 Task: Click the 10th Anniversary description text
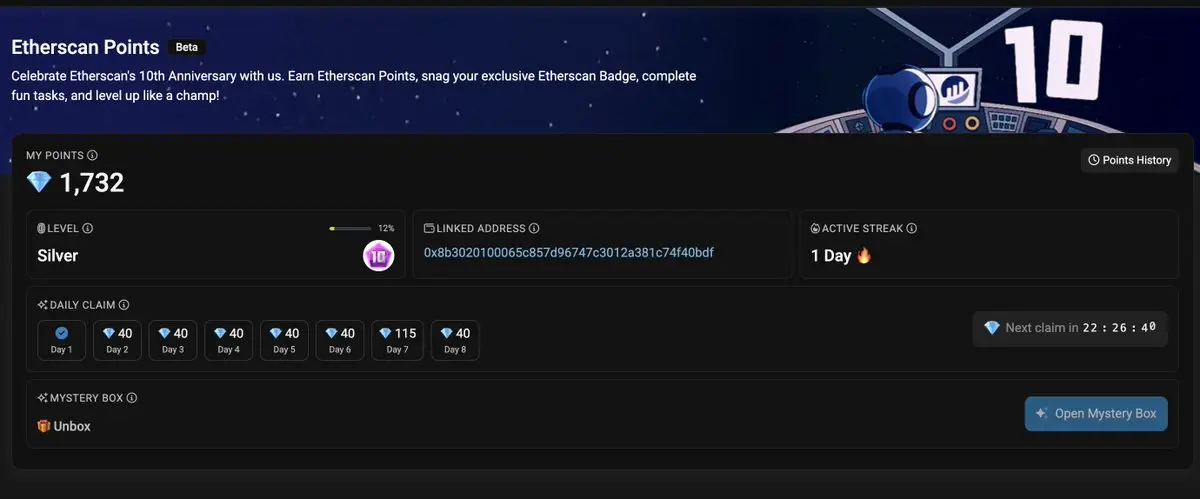point(353,86)
